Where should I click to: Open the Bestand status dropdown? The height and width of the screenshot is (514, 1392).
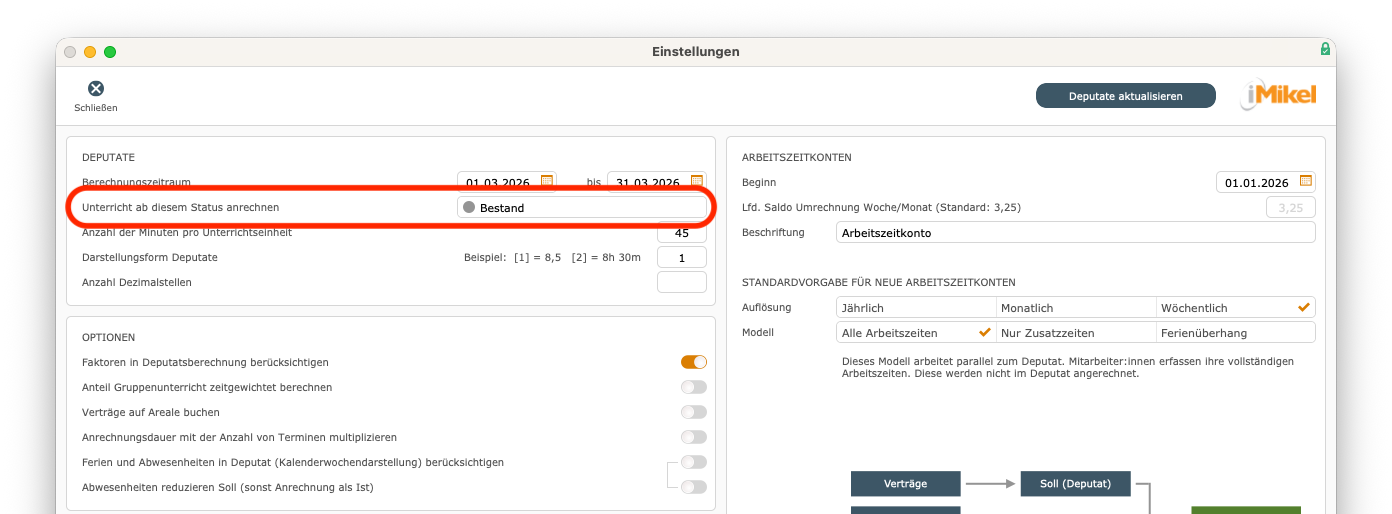582,207
